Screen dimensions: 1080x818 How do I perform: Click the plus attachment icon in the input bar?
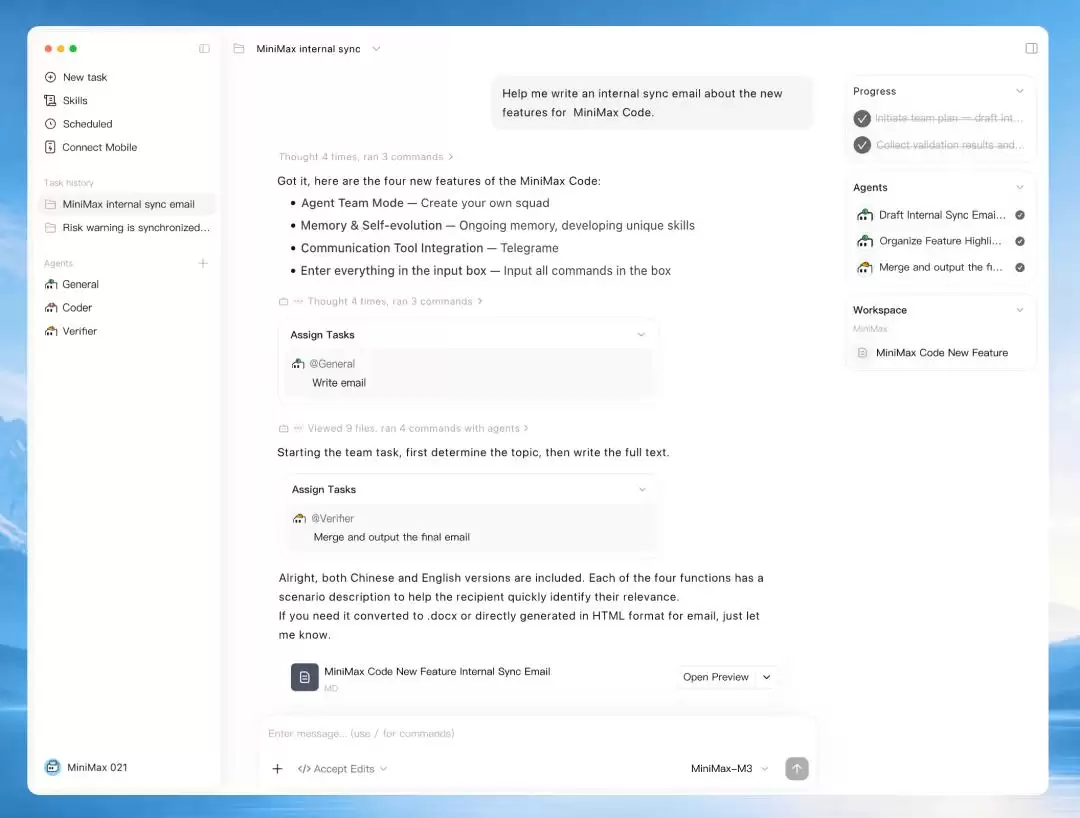click(x=277, y=768)
